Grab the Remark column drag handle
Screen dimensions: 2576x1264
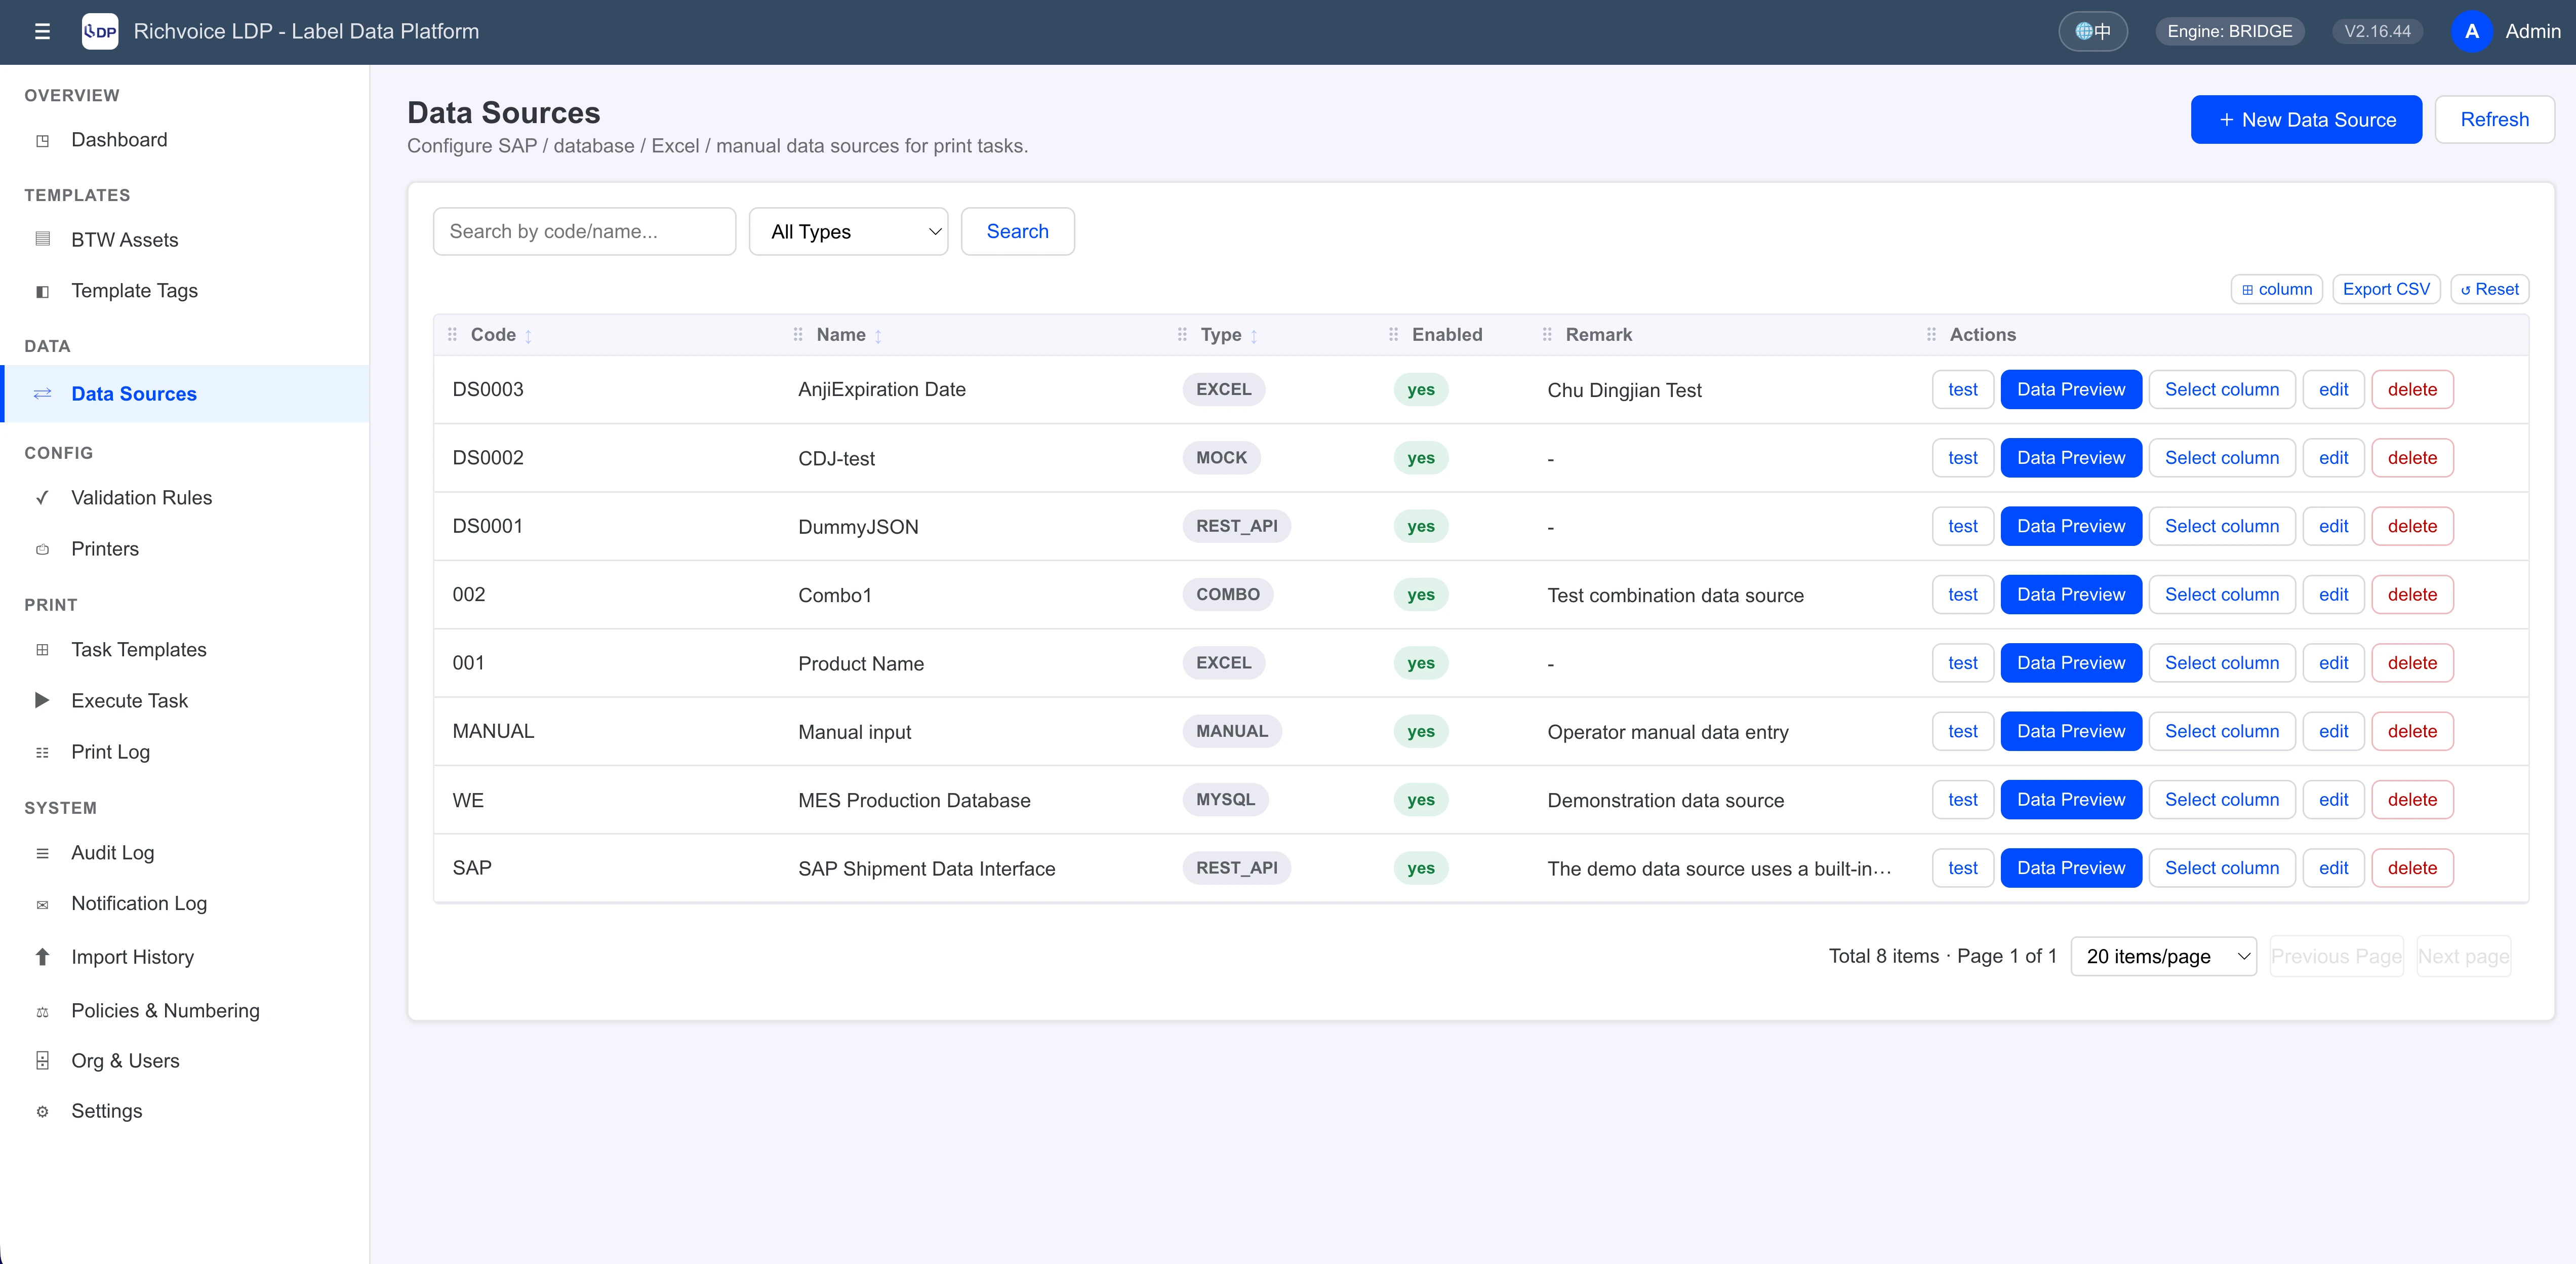click(1547, 334)
